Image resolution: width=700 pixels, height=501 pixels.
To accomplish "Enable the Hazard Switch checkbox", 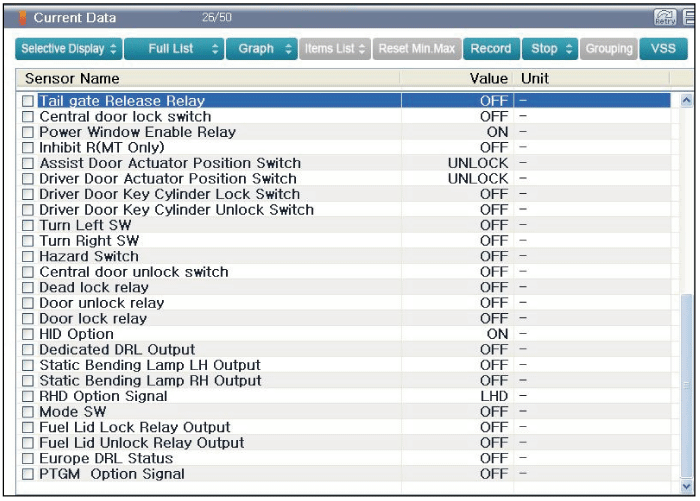I will 28,256.
